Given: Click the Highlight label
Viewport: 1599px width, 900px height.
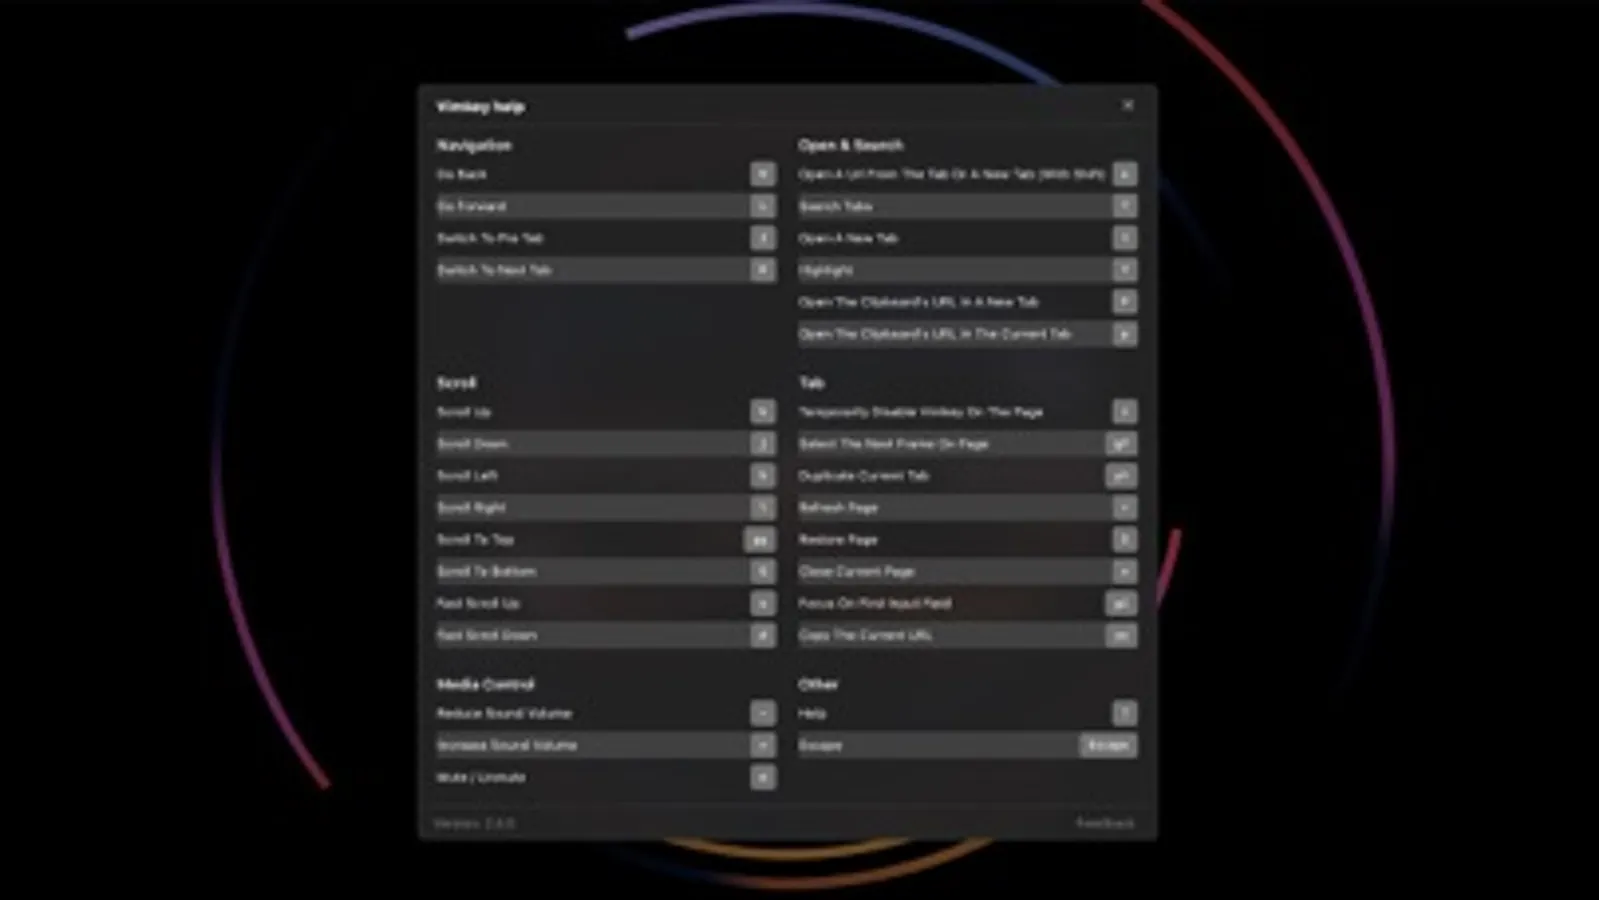Looking at the screenshot, I should 825,270.
